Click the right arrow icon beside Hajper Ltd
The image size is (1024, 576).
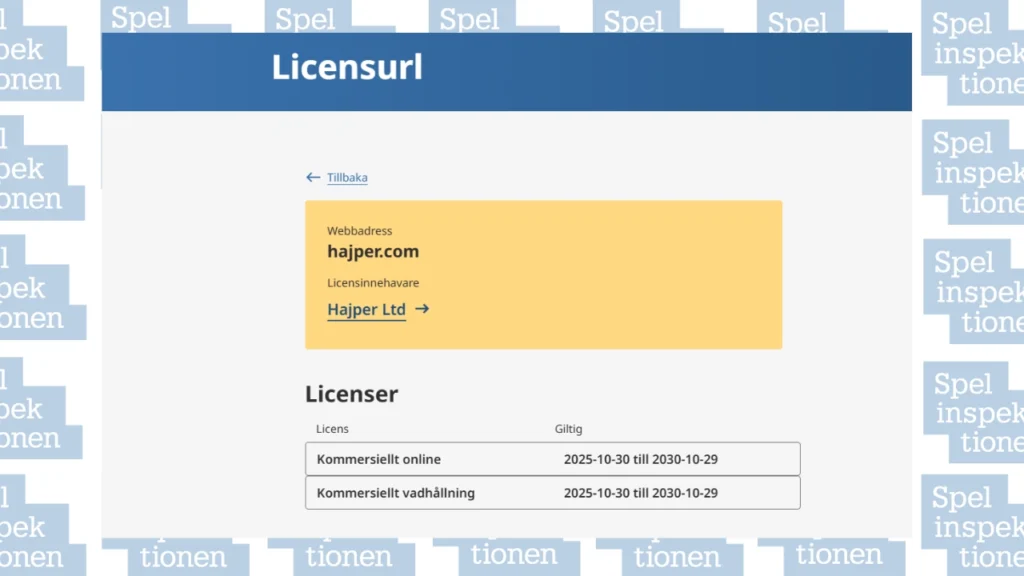pos(421,309)
